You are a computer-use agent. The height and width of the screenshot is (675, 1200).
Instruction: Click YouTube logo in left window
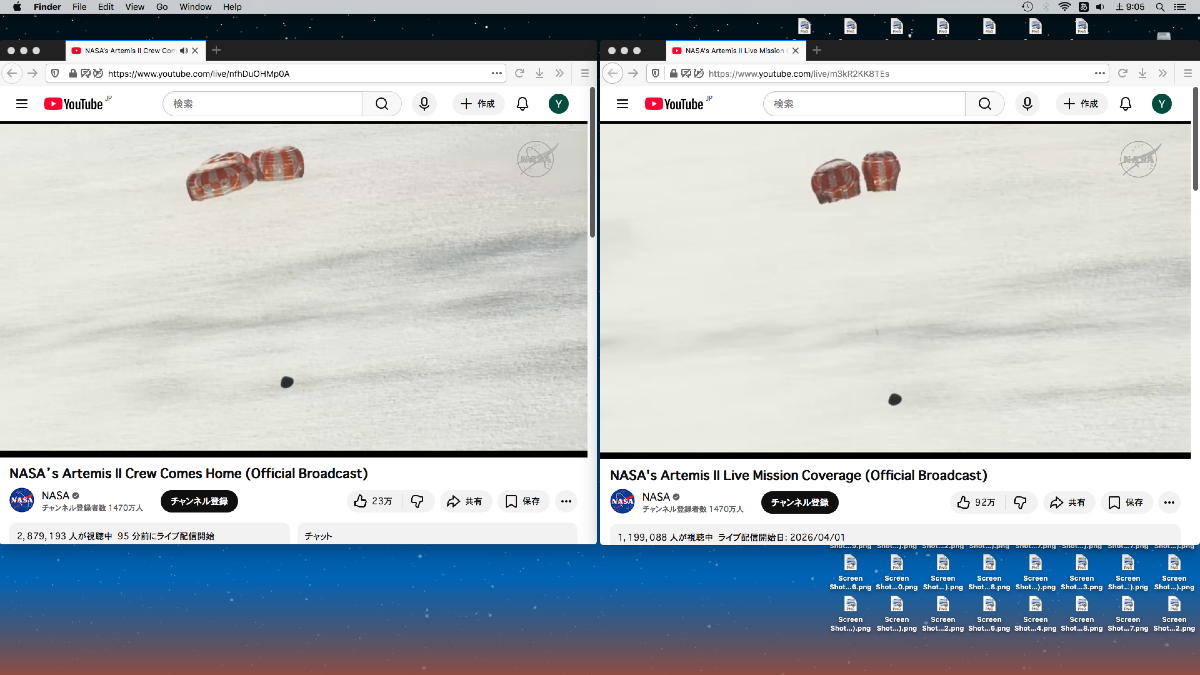coord(73,104)
